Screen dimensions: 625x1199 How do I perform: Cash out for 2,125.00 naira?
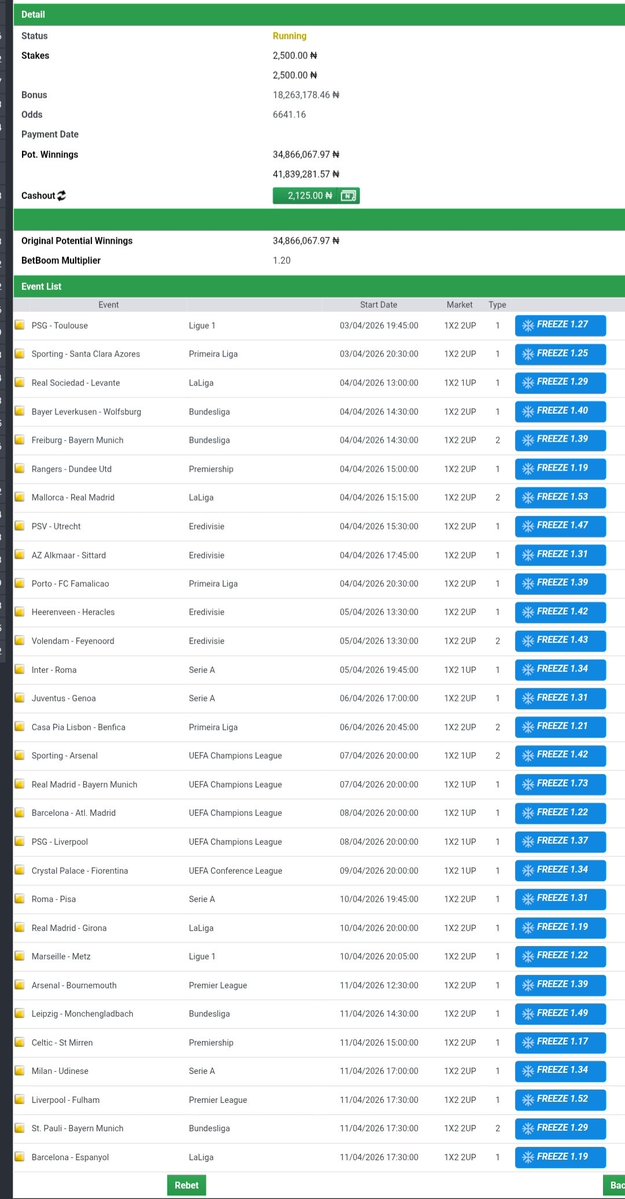coord(316,196)
